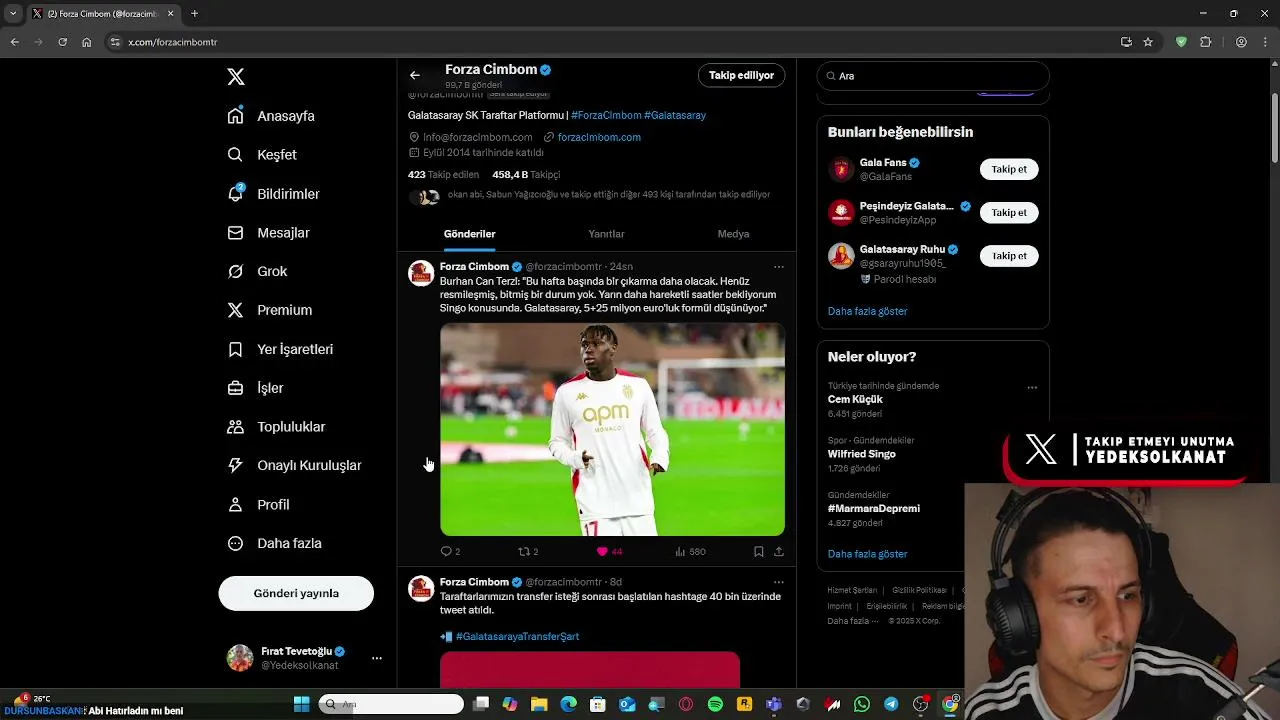Open Topluluklar communities
This screenshot has width=1280, height=720.
276,427
